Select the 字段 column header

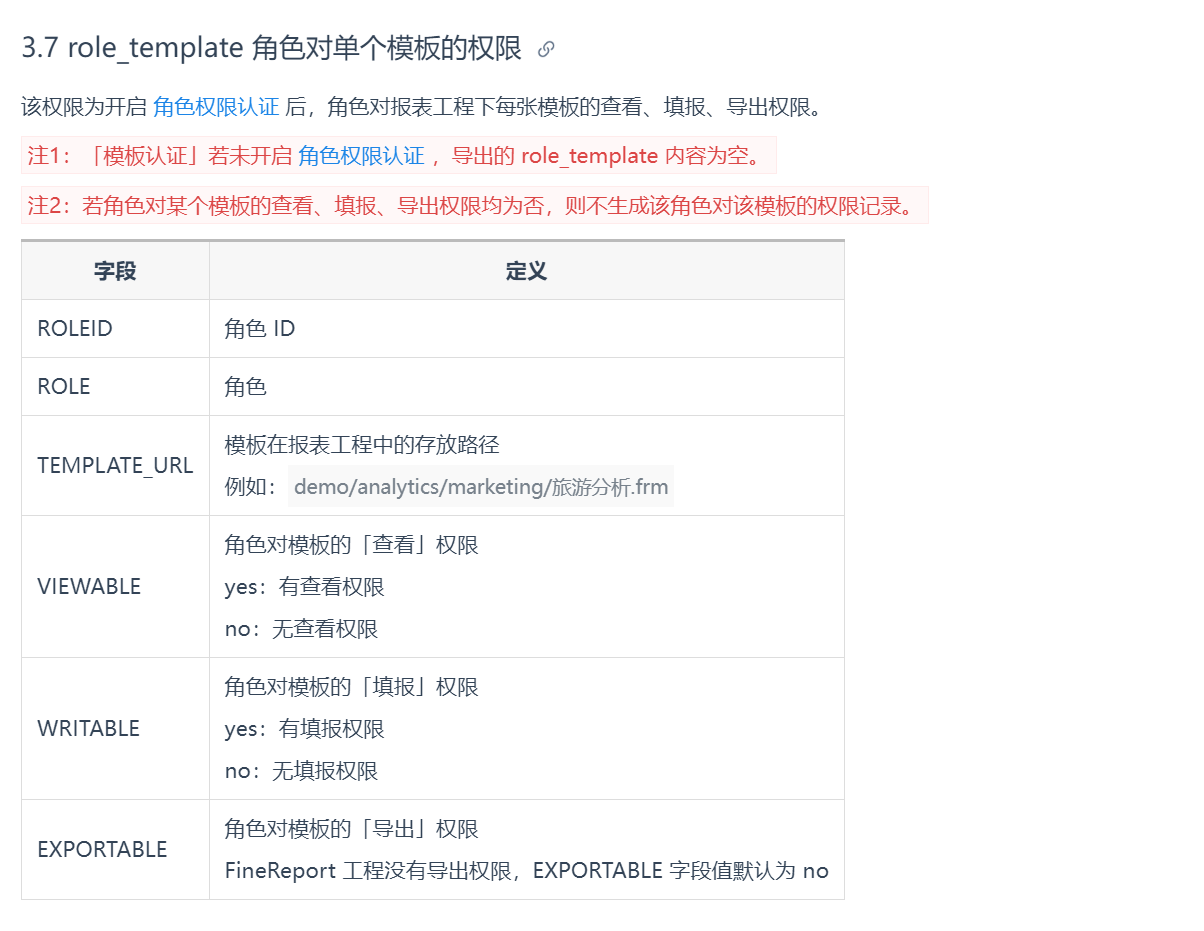[x=115, y=271]
